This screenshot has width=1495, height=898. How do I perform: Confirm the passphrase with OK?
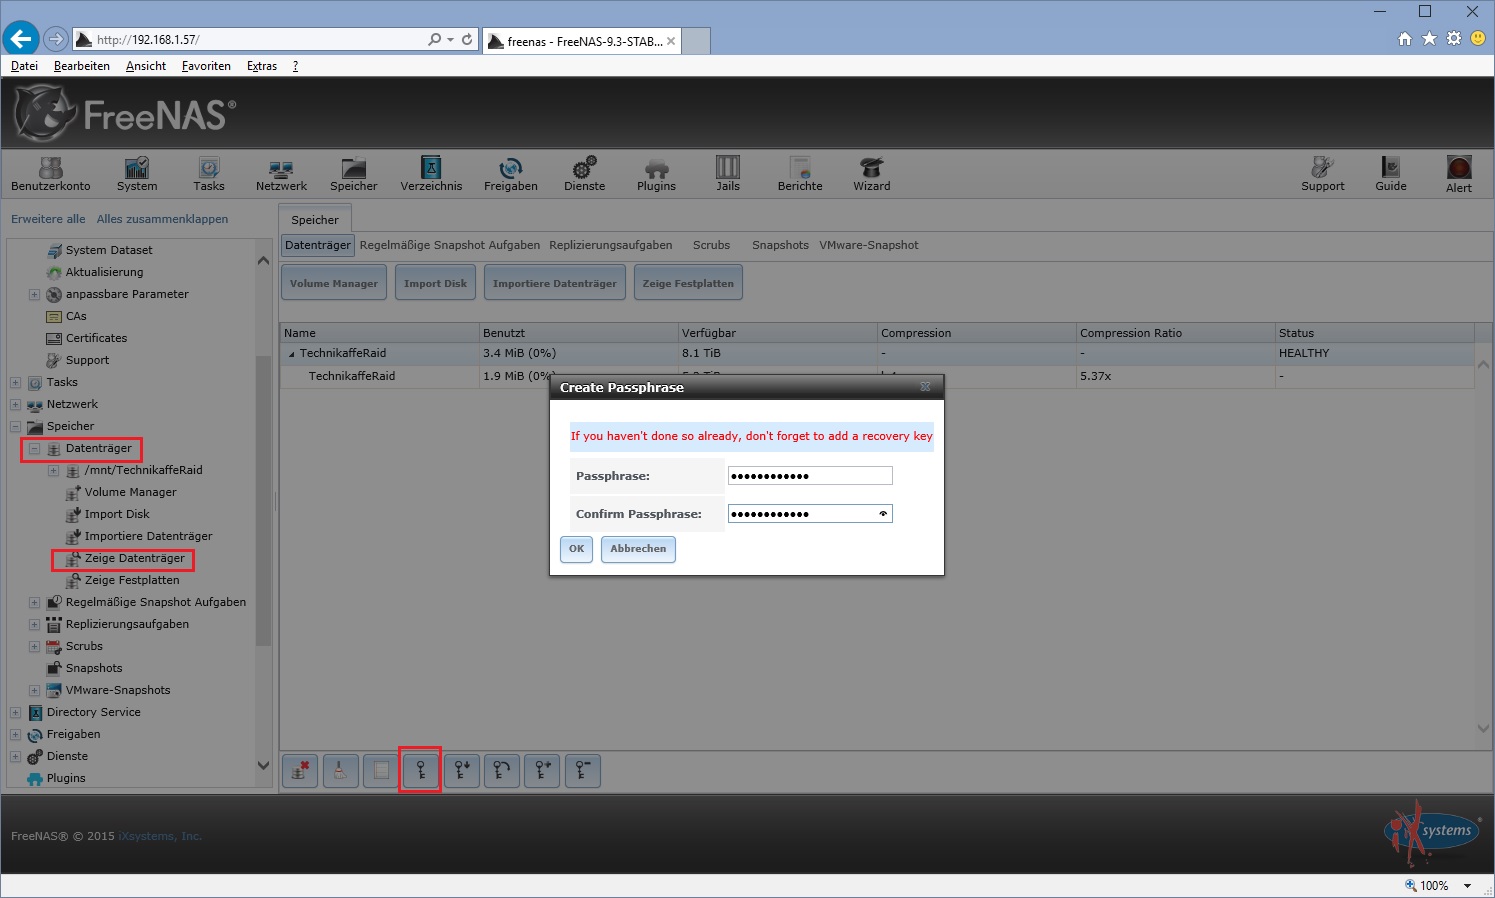(x=576, y=549)
